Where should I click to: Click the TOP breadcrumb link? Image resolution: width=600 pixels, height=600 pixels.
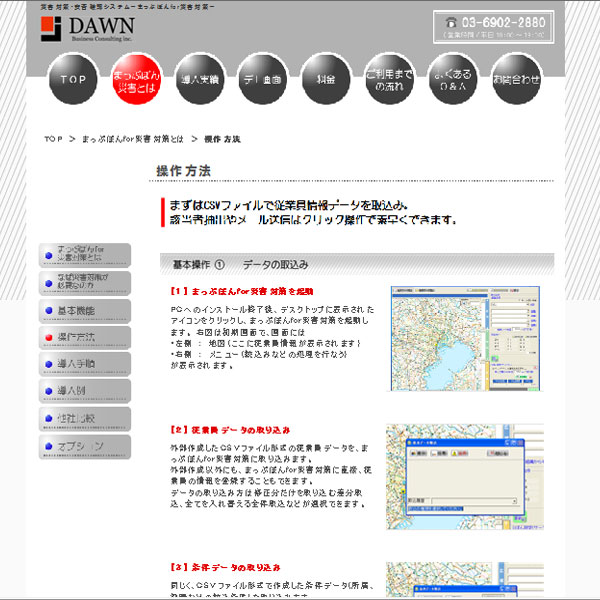click(53, 139)
